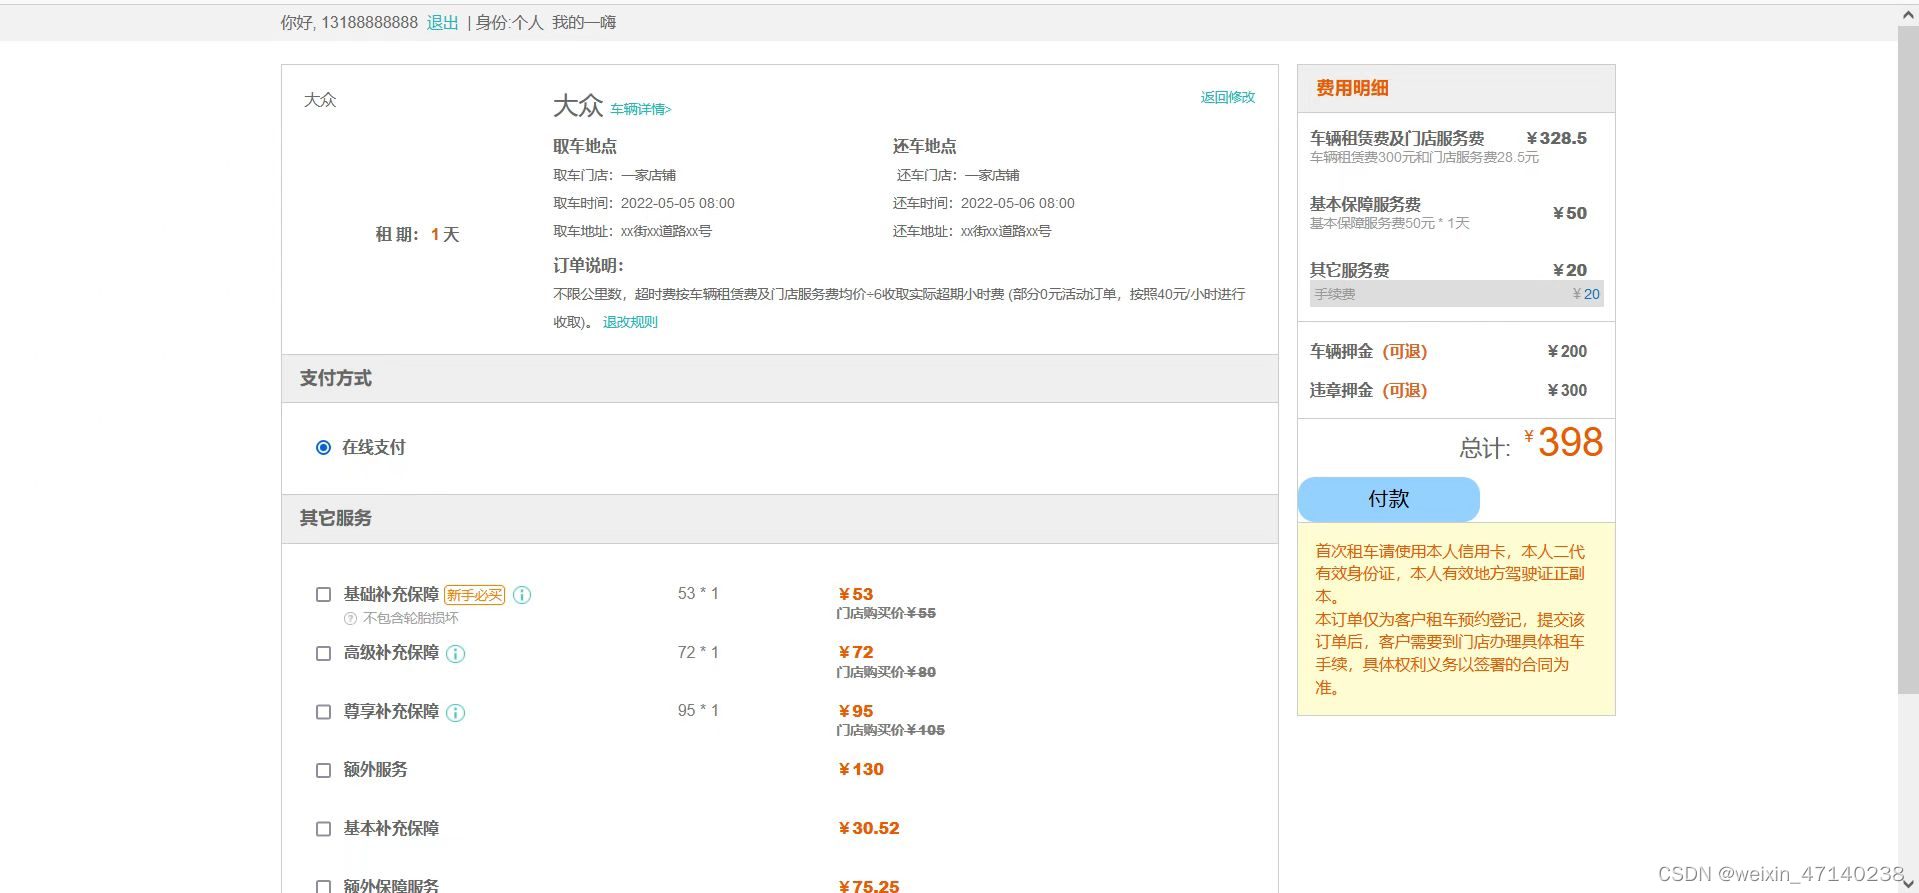
Task: Check the 高级补充保障 checkbox
Action: (323, 653)
